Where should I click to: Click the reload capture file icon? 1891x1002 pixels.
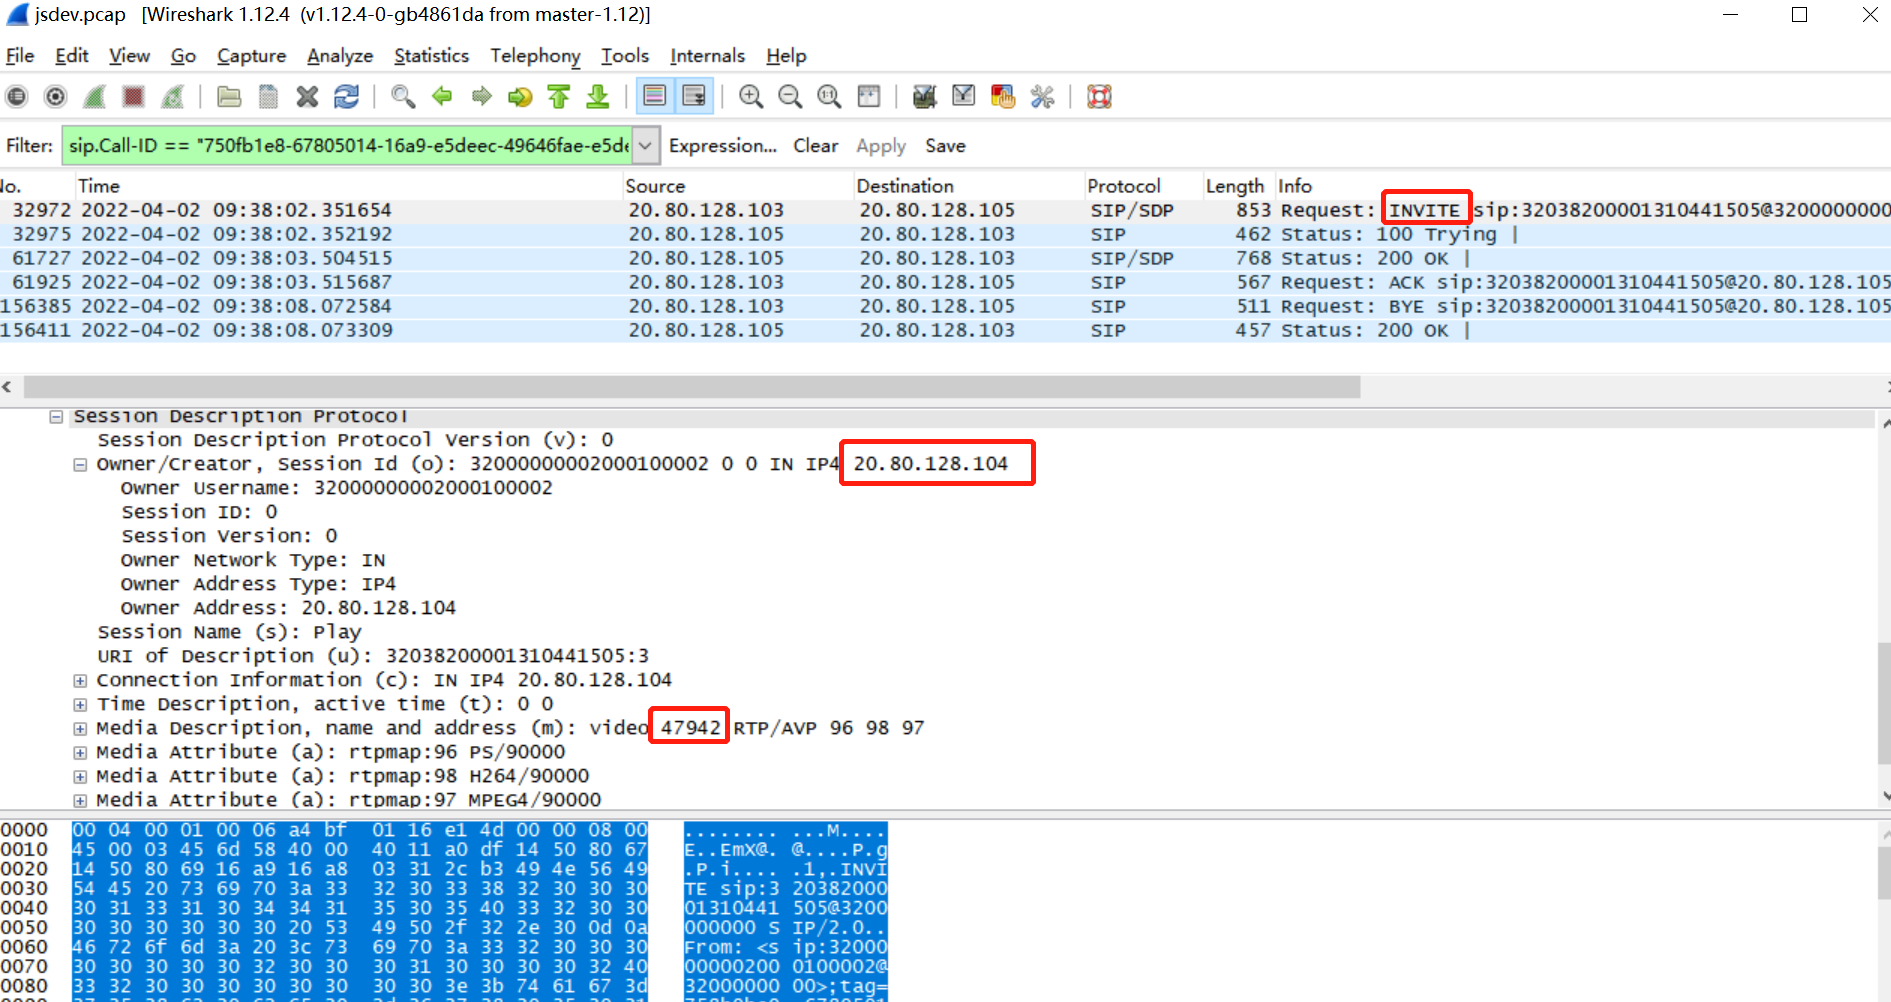coord(346,97)
